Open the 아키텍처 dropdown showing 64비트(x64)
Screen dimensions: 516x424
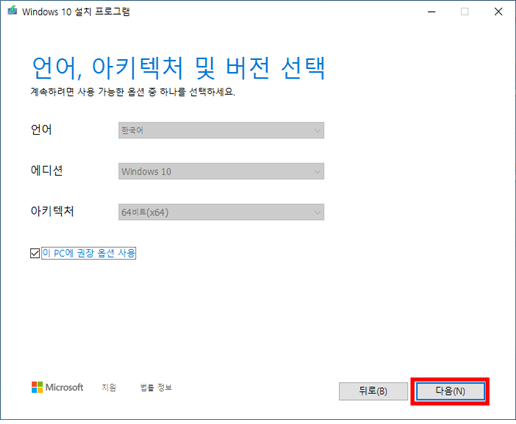pos(221,212)
